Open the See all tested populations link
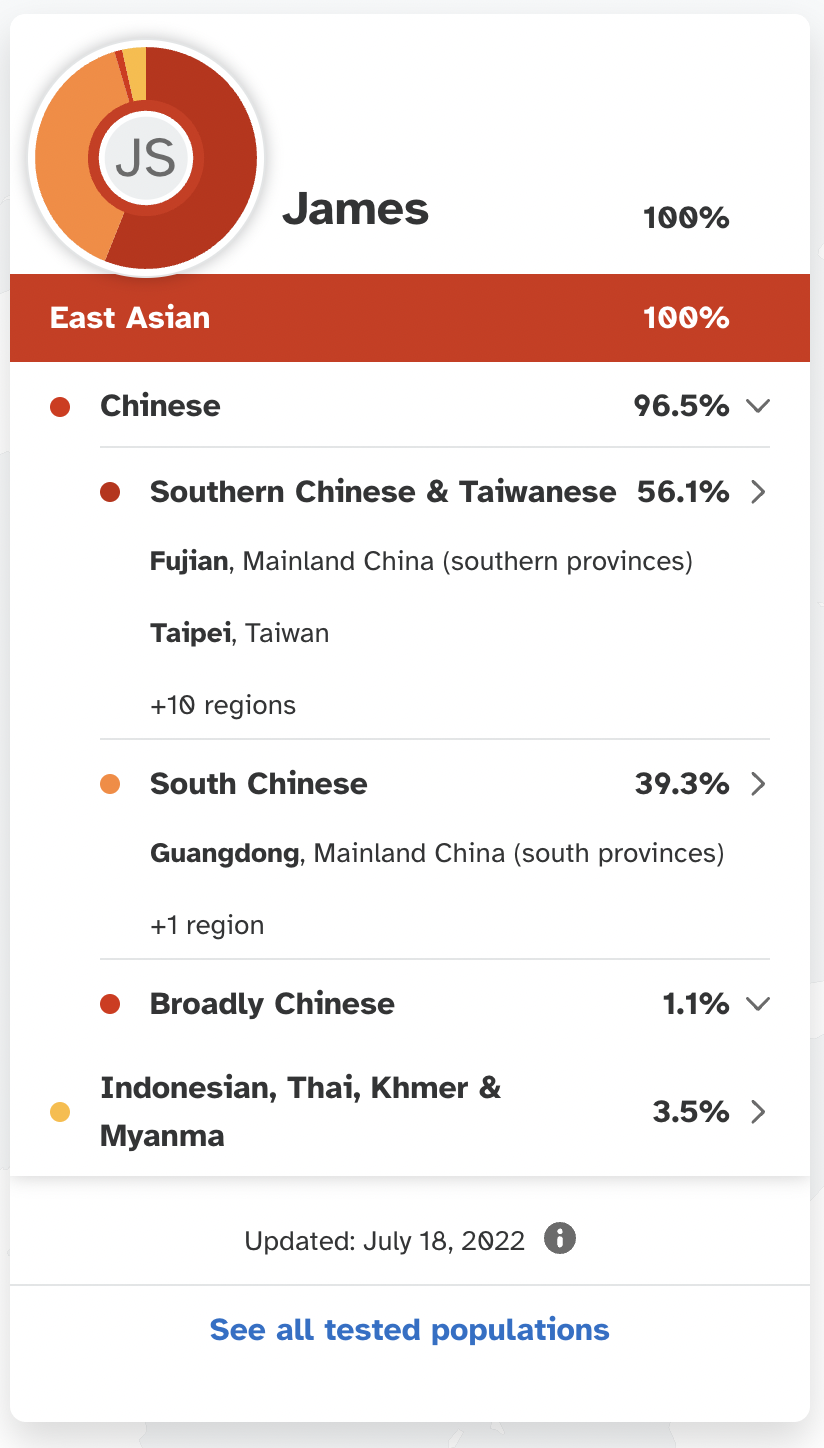This screenshot has height=1448, width=824. [409, 1329]
